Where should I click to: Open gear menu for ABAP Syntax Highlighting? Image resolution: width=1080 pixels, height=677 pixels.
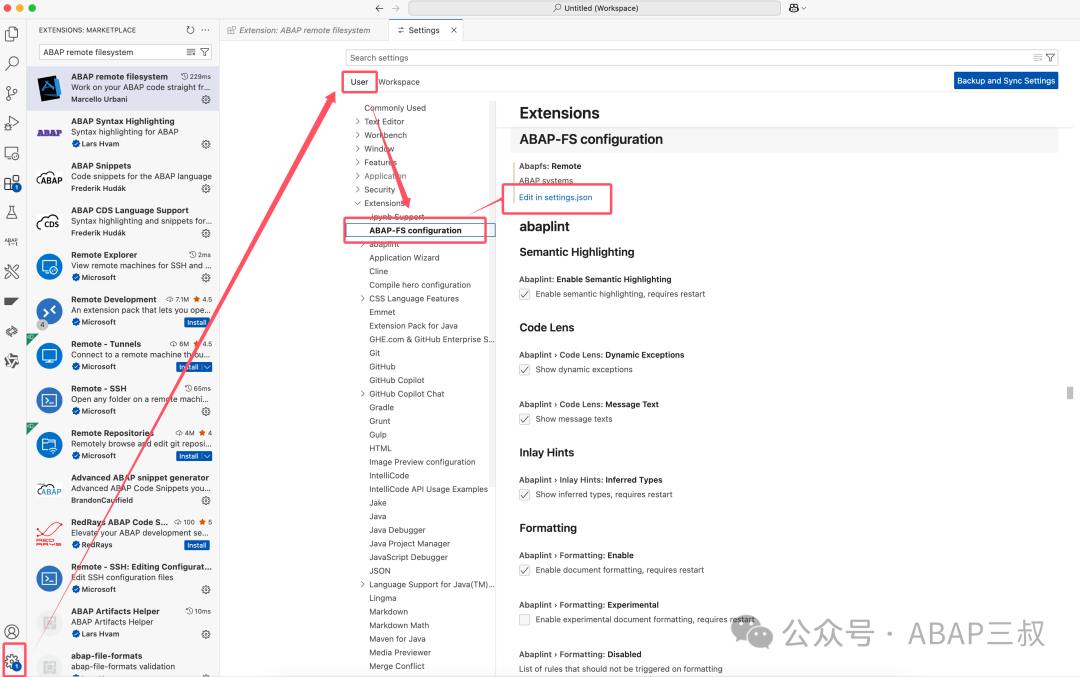206,145
